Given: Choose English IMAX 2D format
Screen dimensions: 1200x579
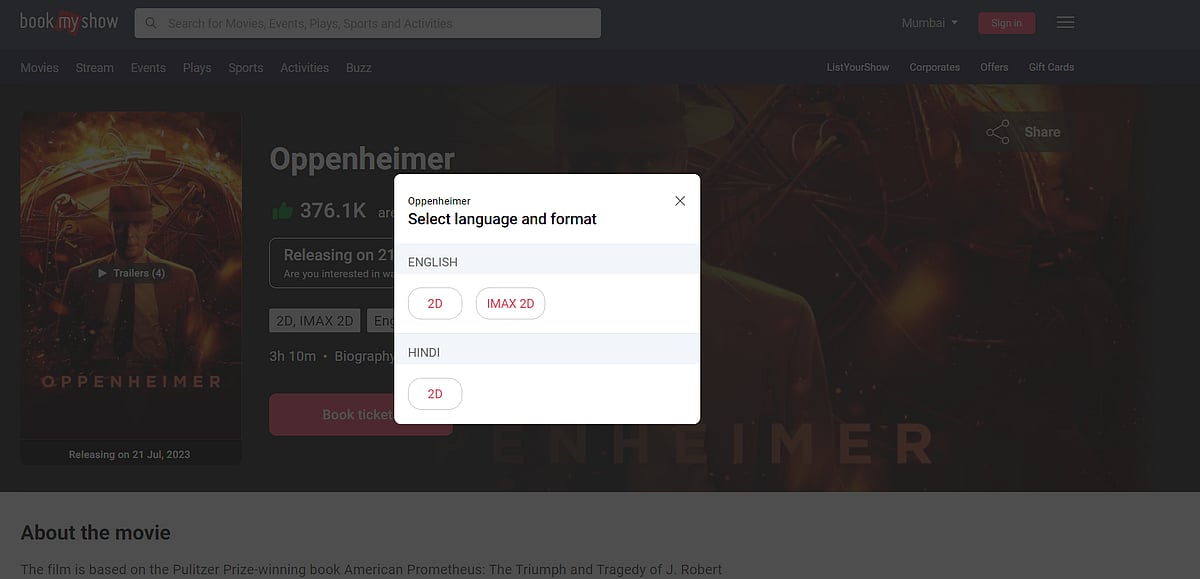Looking at the screenshot, I should (510, 303).
